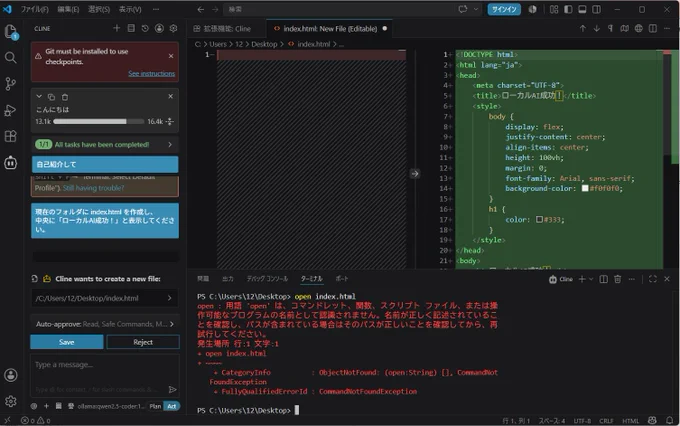
Task: Select the index.html New File (Editable) tab
Action: 330,29
